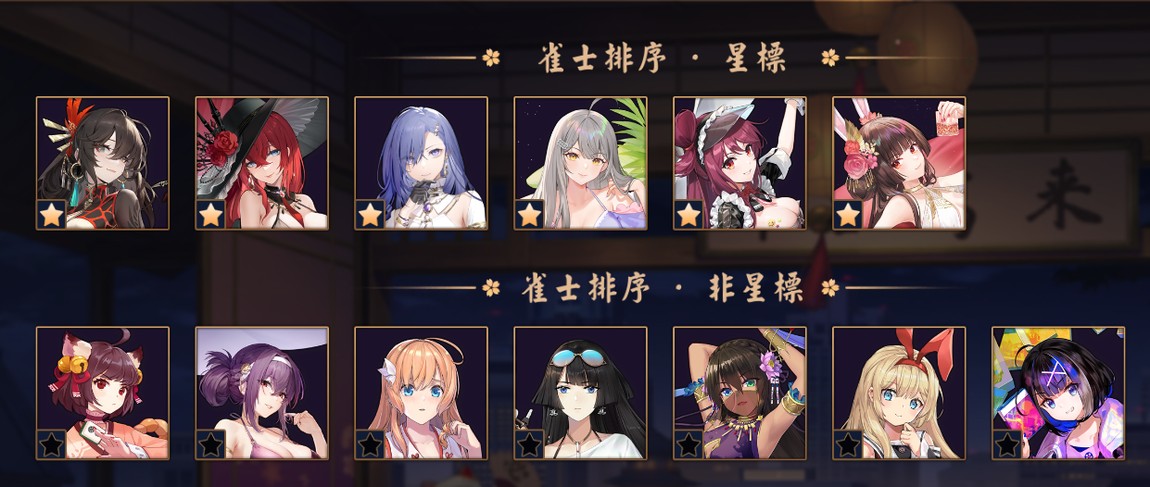Select the blonde bunny-ear girl portrait

(x=898, y=393)
